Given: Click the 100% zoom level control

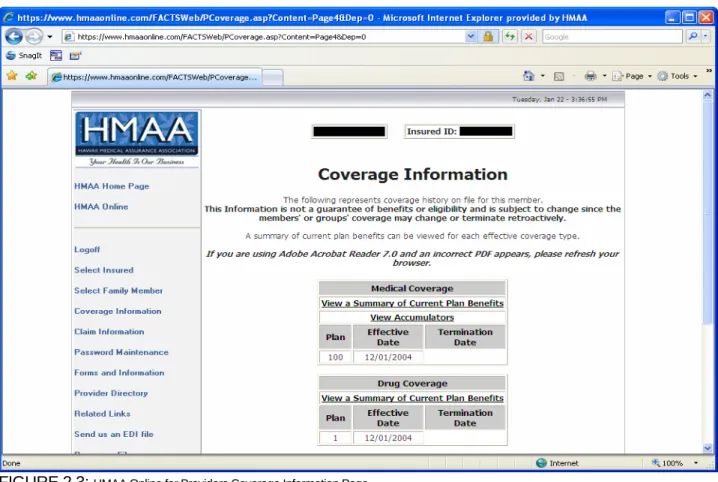Looking at the screenshot, I should point(668,463).
